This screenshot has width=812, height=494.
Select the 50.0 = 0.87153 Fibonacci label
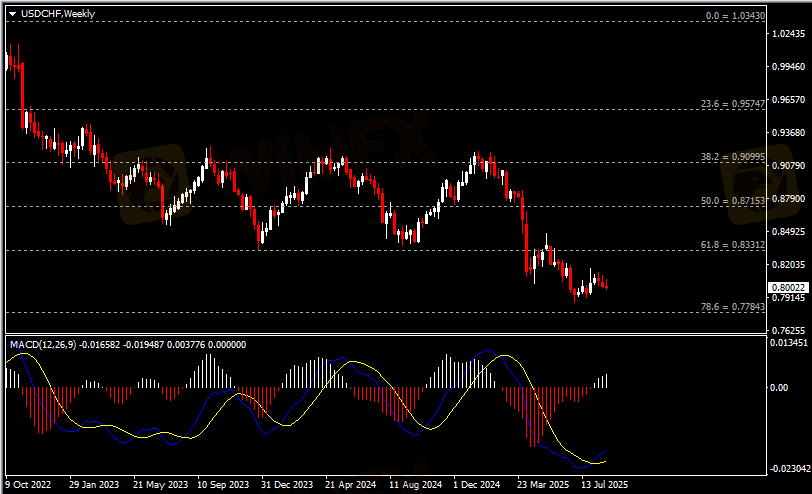point(733,200)
